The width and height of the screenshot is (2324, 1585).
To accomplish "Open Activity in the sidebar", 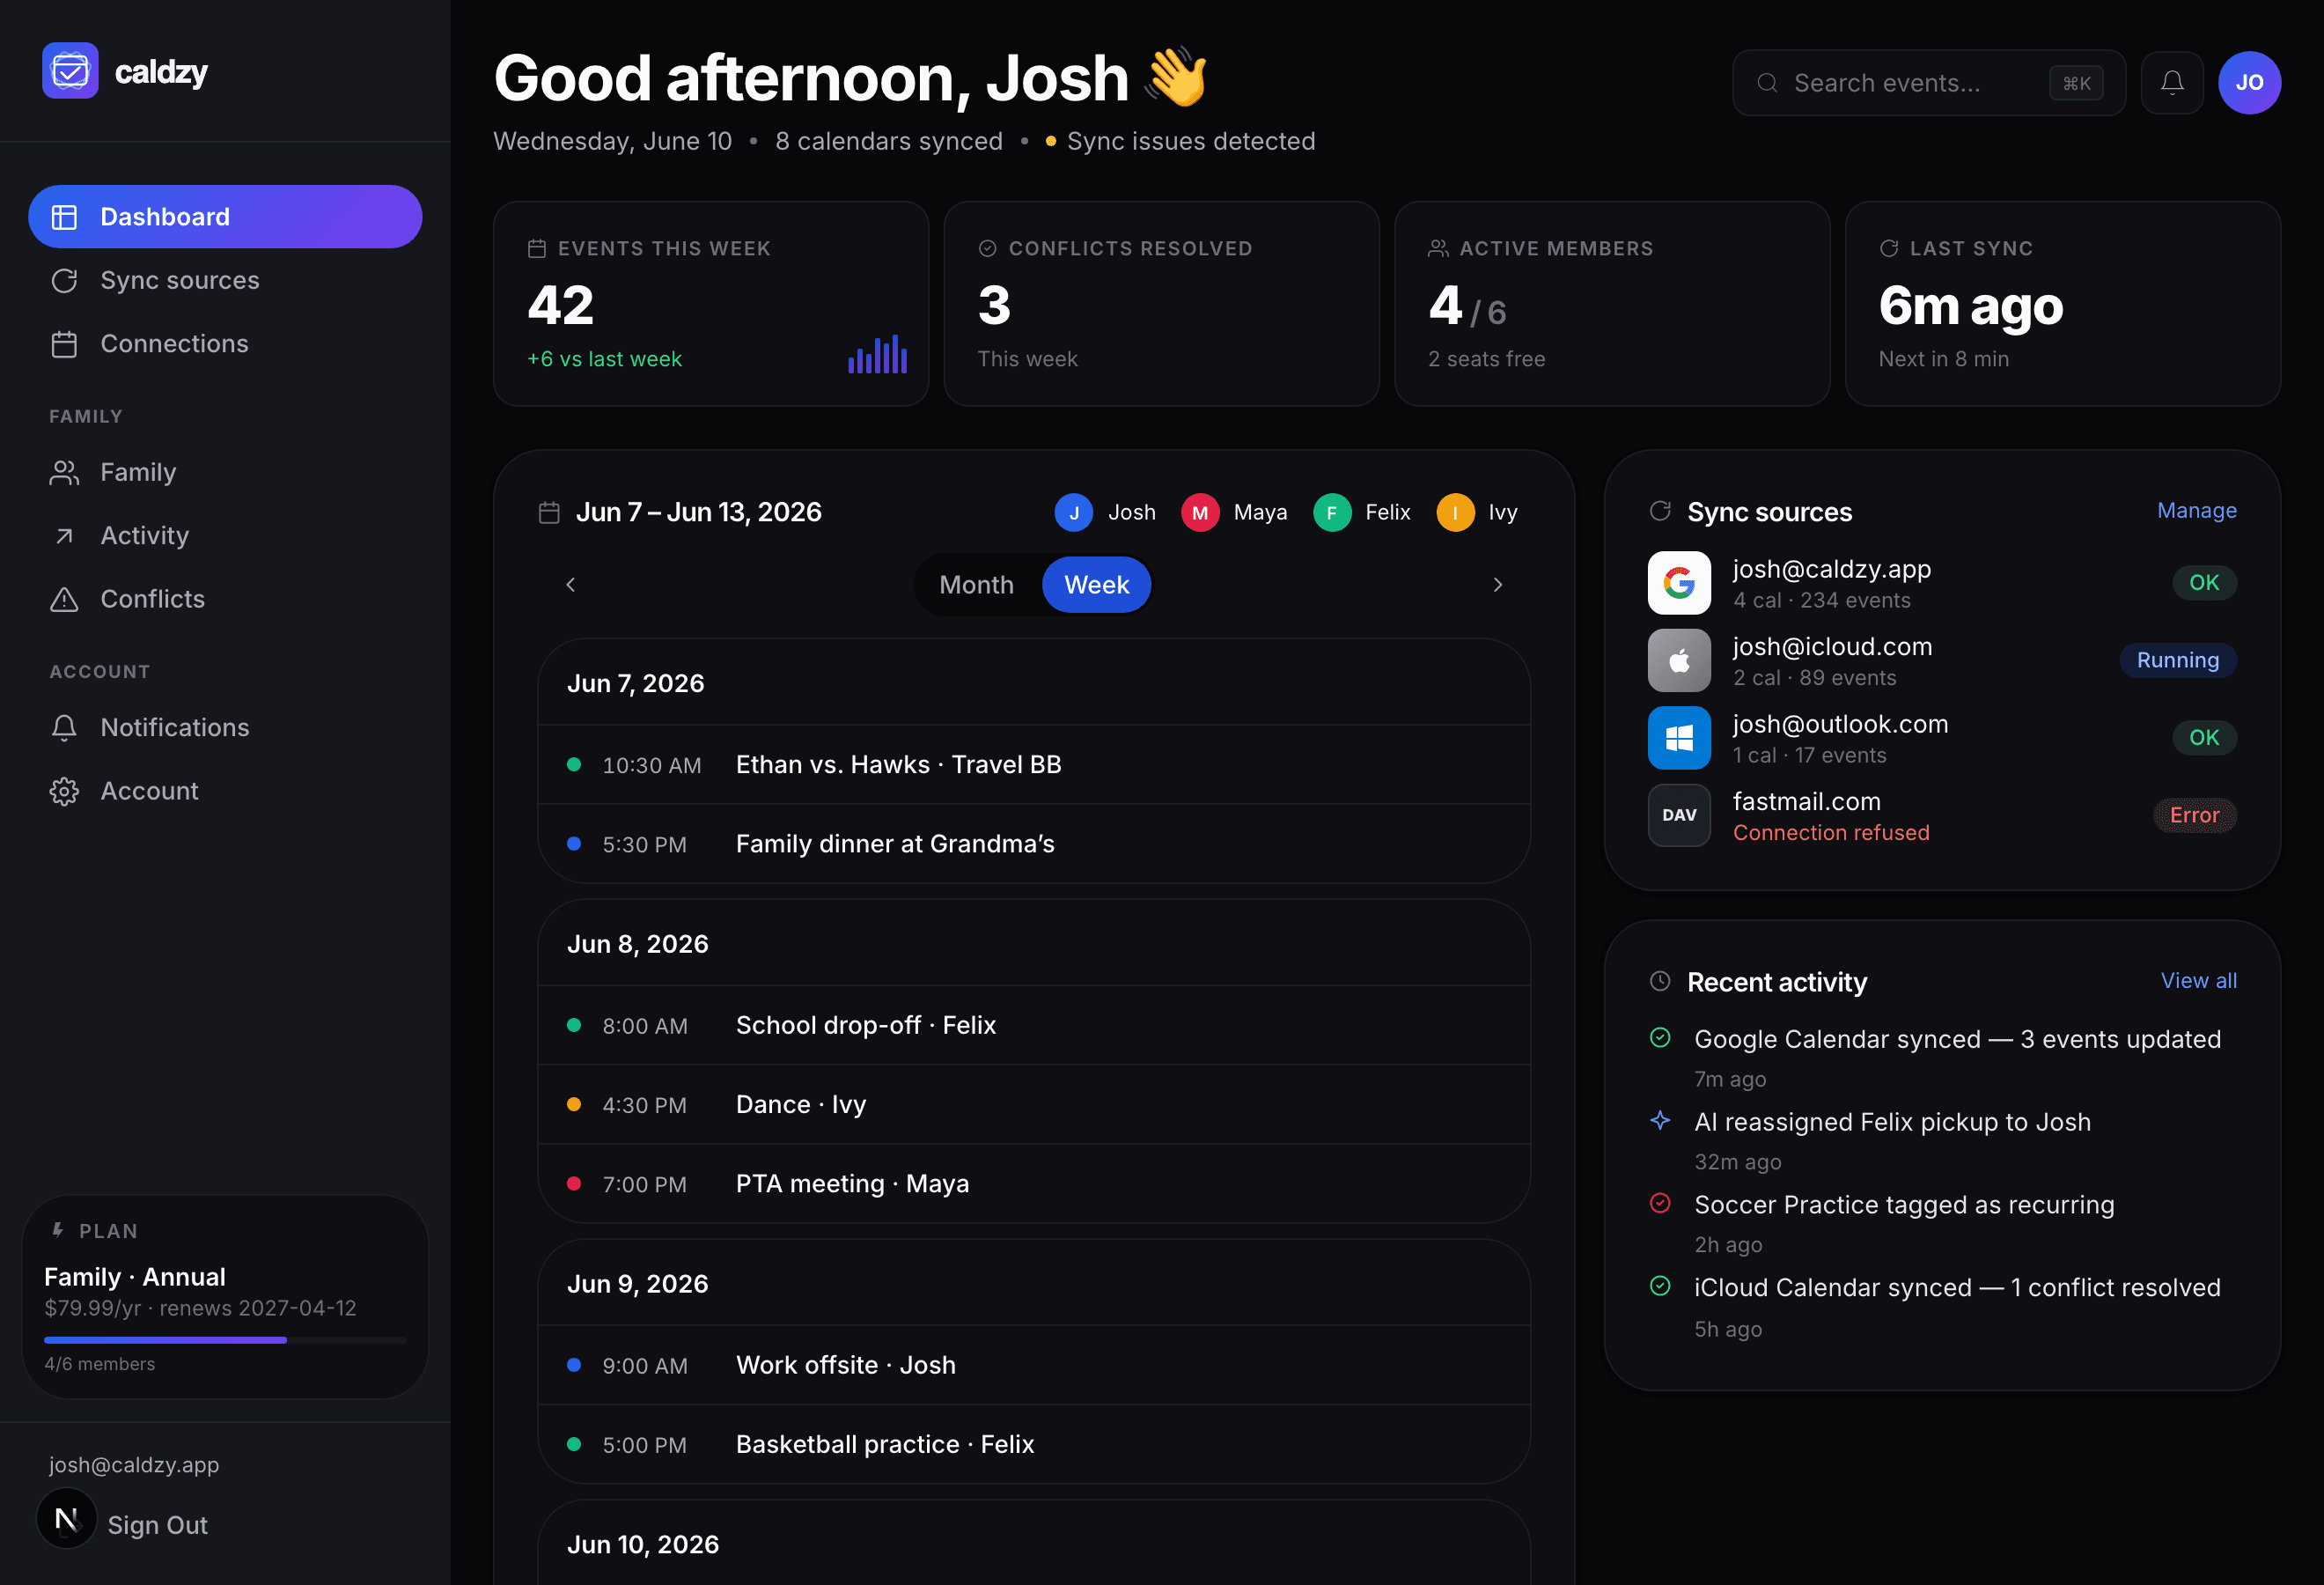I will 225,536.
